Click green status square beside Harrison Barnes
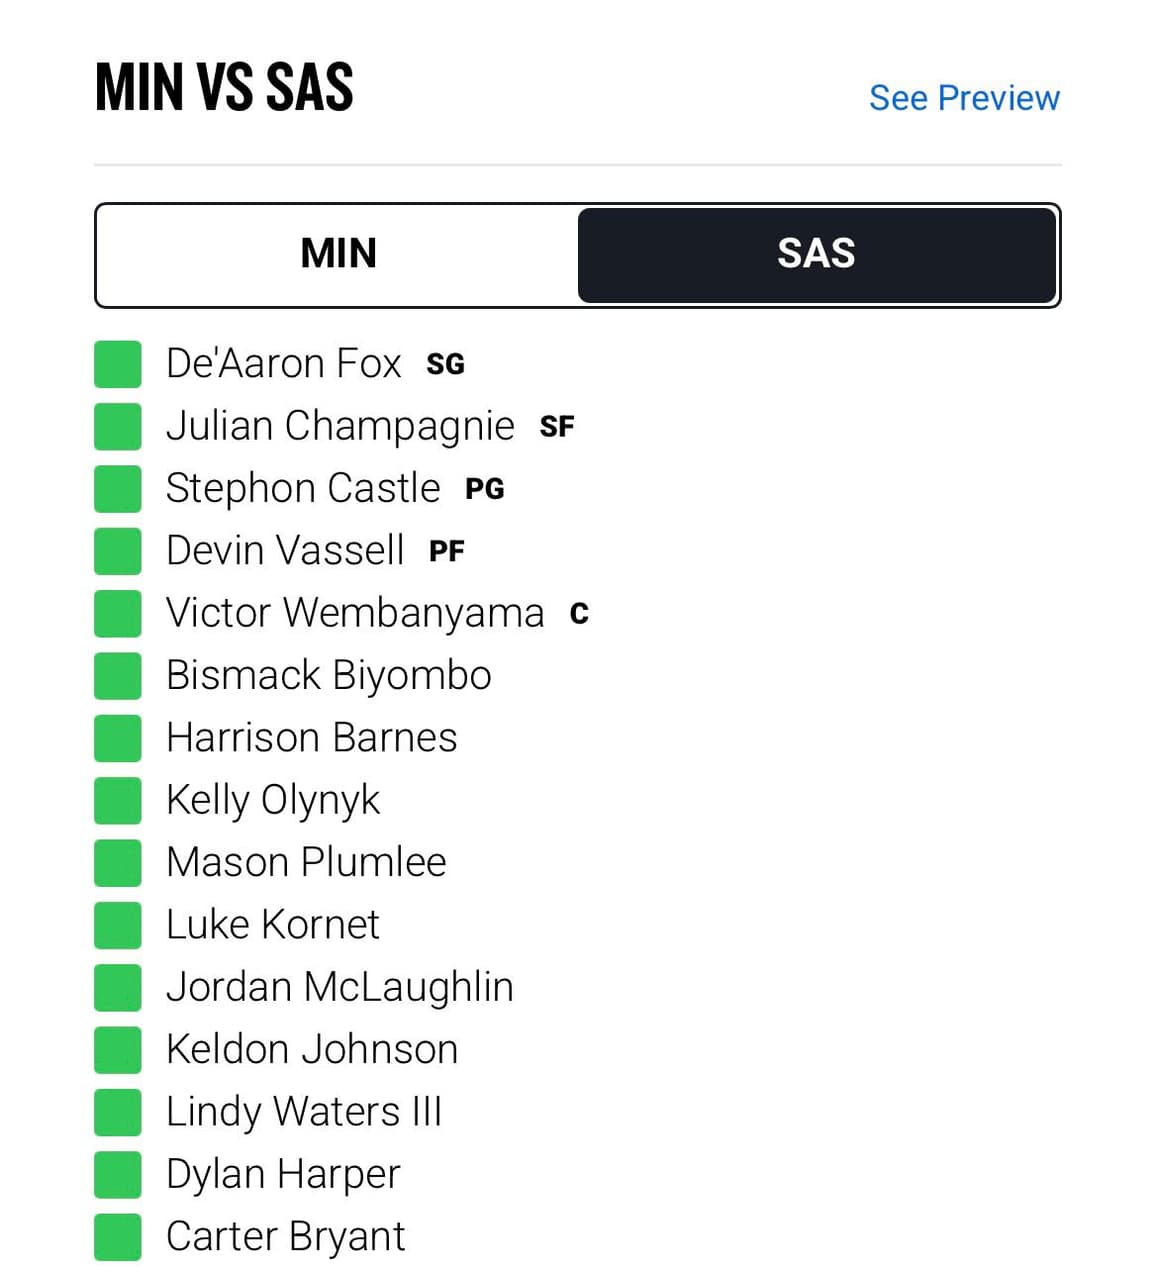The image size is (1156, 1280). [118, 738]
